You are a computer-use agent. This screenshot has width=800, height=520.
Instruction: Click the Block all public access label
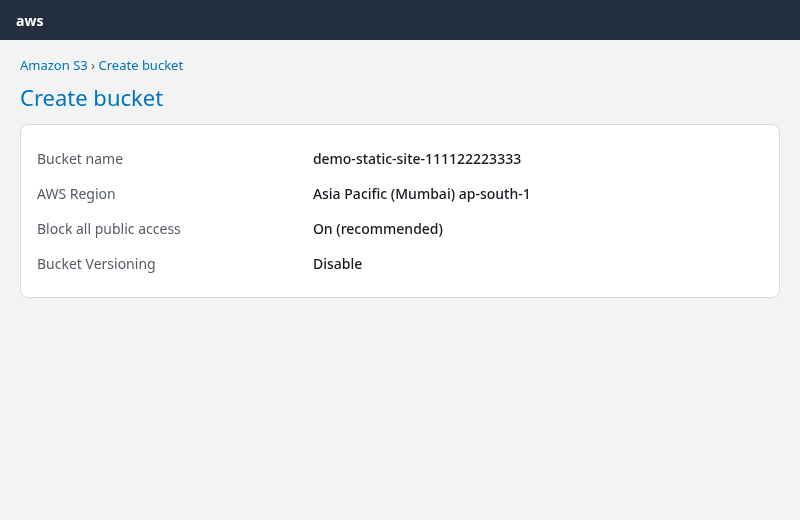pyautogui.click(x=109, y=229)
